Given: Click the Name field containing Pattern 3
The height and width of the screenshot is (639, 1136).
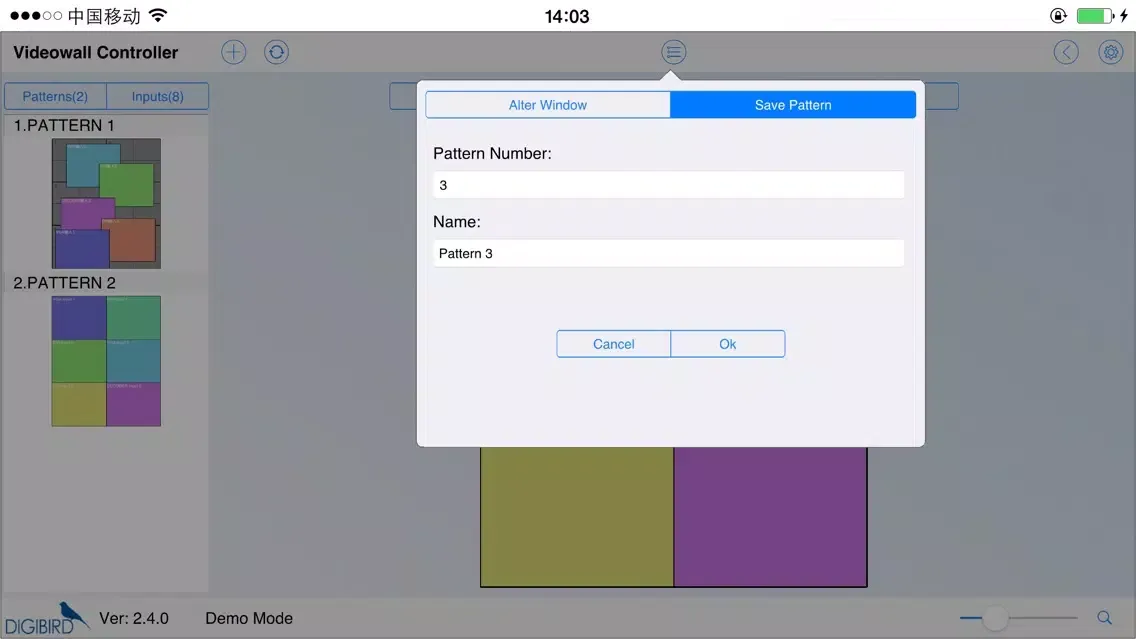Looking at the screenshot, I should point(667,253).
